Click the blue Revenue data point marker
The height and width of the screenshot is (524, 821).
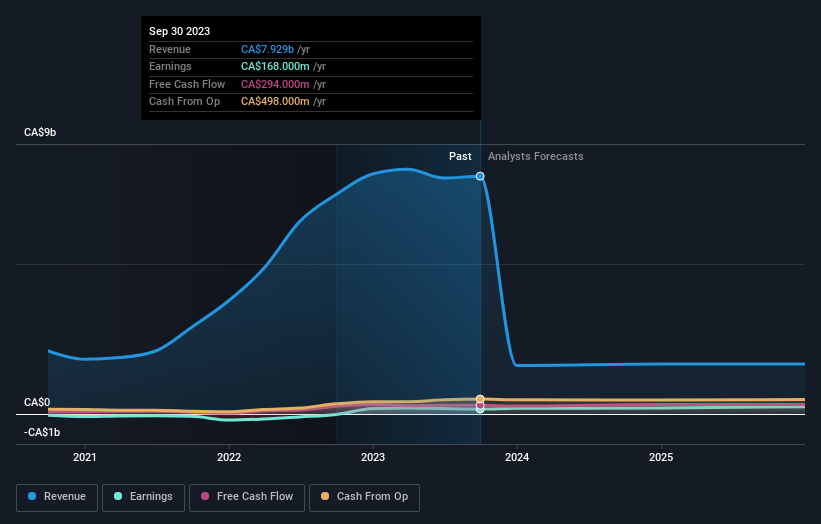coord(480,176)
